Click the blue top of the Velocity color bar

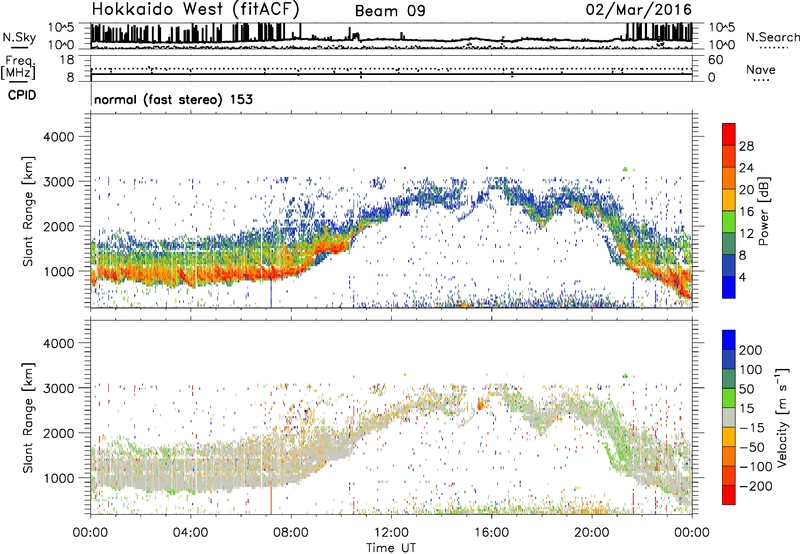[x=729, y=340]
